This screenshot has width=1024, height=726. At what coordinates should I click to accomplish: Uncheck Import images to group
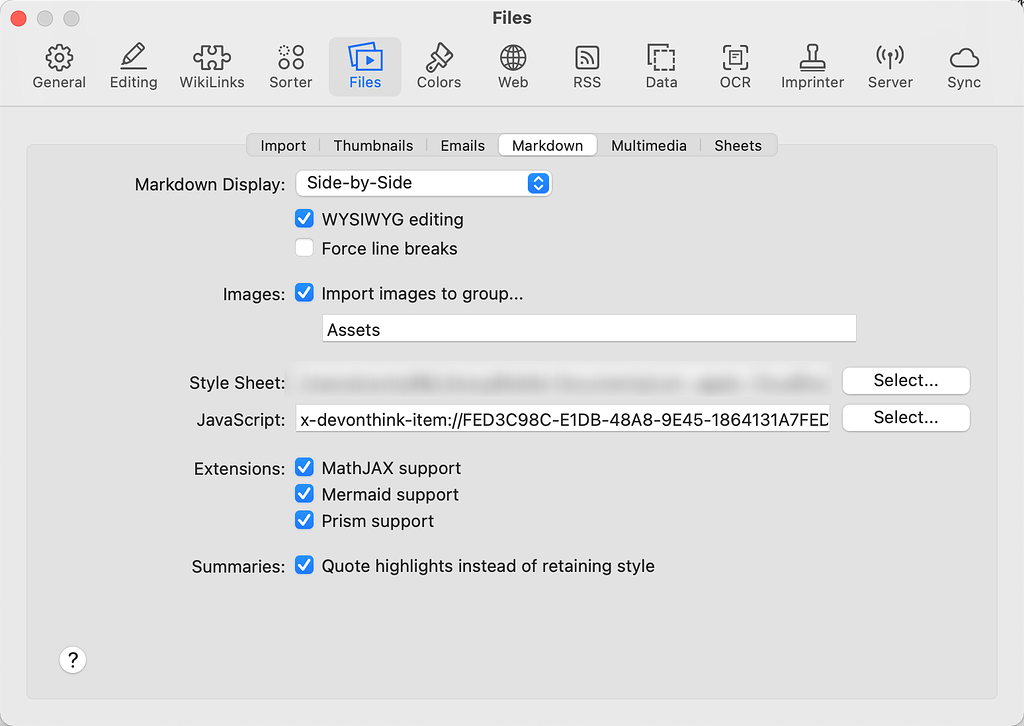point(304,293)
